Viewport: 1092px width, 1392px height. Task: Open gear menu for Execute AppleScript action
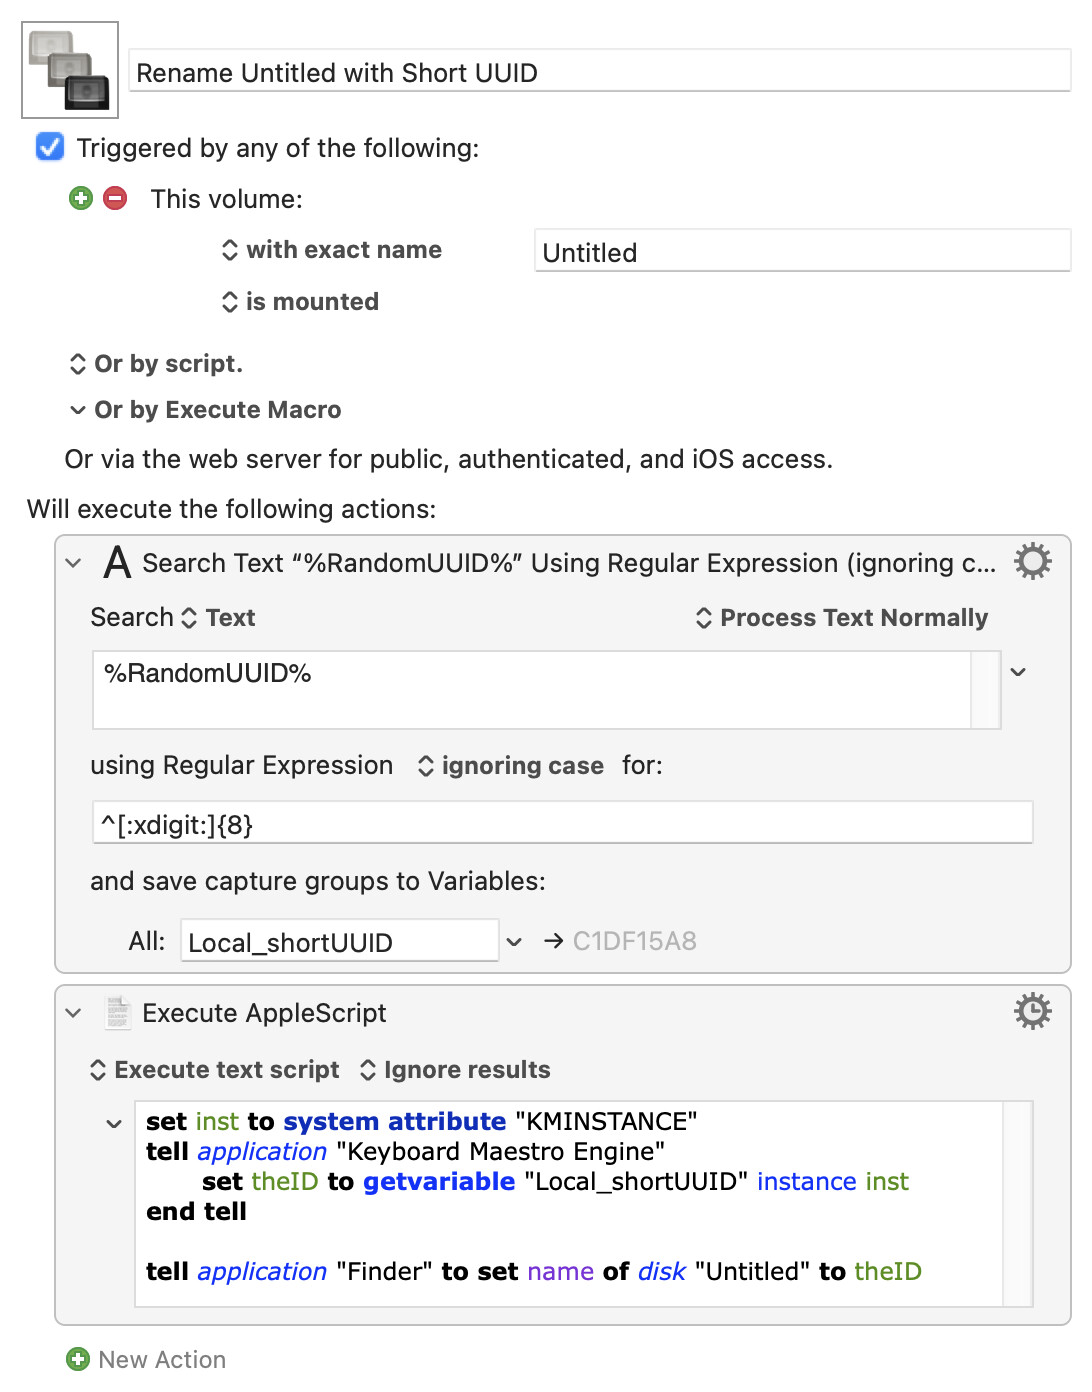coord(1032,1012)
